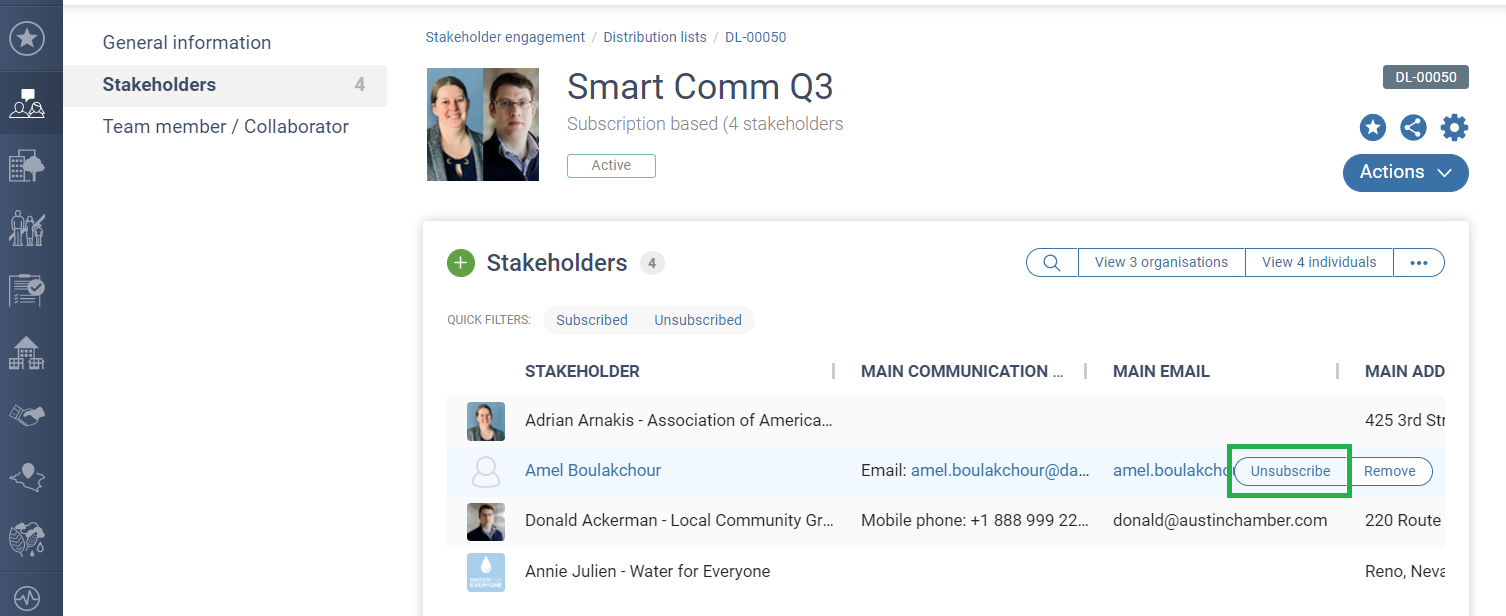Toggle the Unsubscribed quick filter
The image size is (1506, 616).
pyautogui.click(x=698, y=320)
